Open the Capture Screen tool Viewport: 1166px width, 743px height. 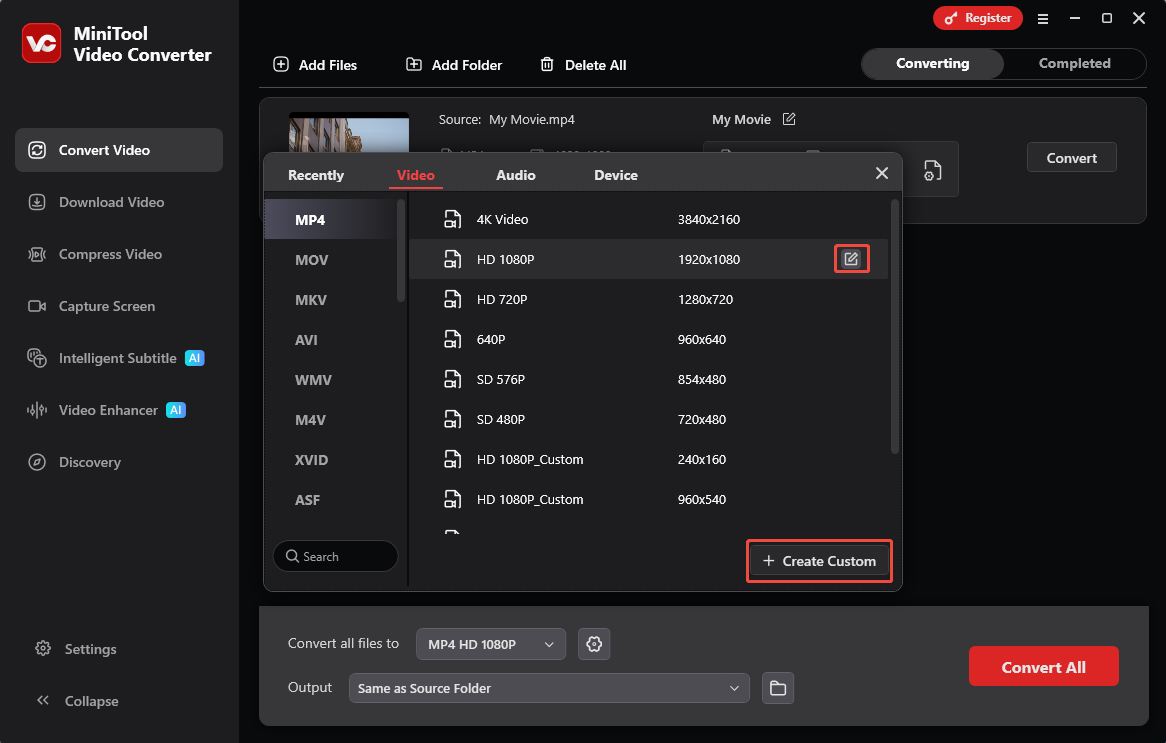pyautogui.click(x=91, y=306)
